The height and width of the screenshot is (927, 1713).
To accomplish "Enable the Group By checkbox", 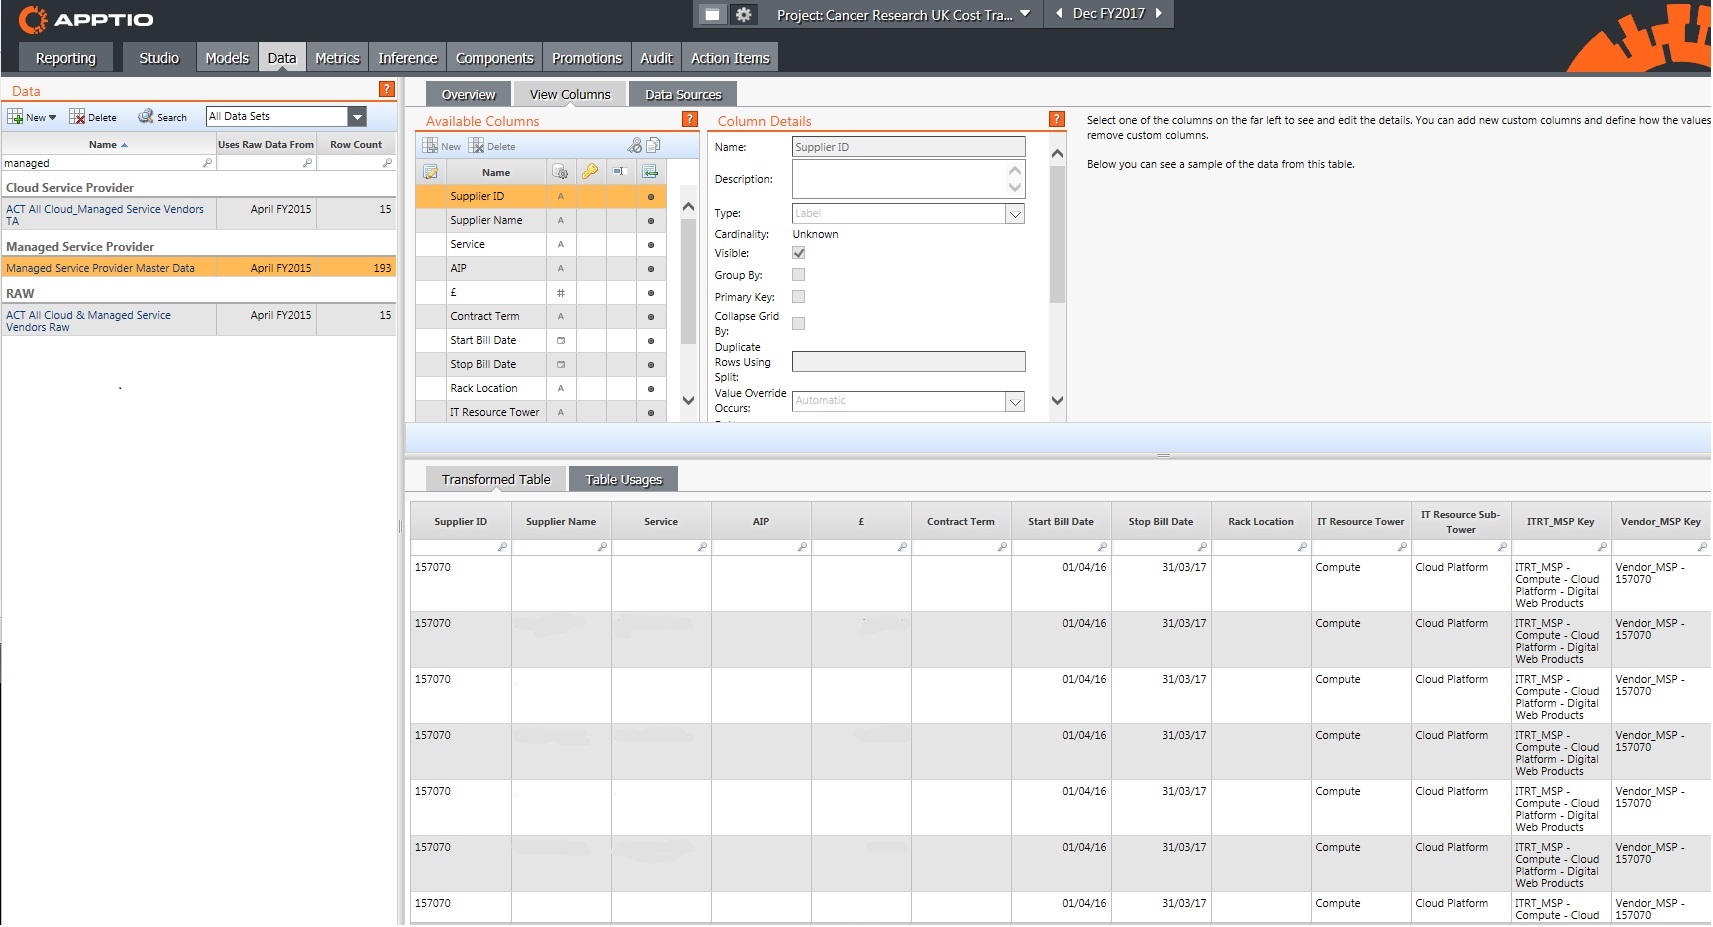I will coord(798,275).
